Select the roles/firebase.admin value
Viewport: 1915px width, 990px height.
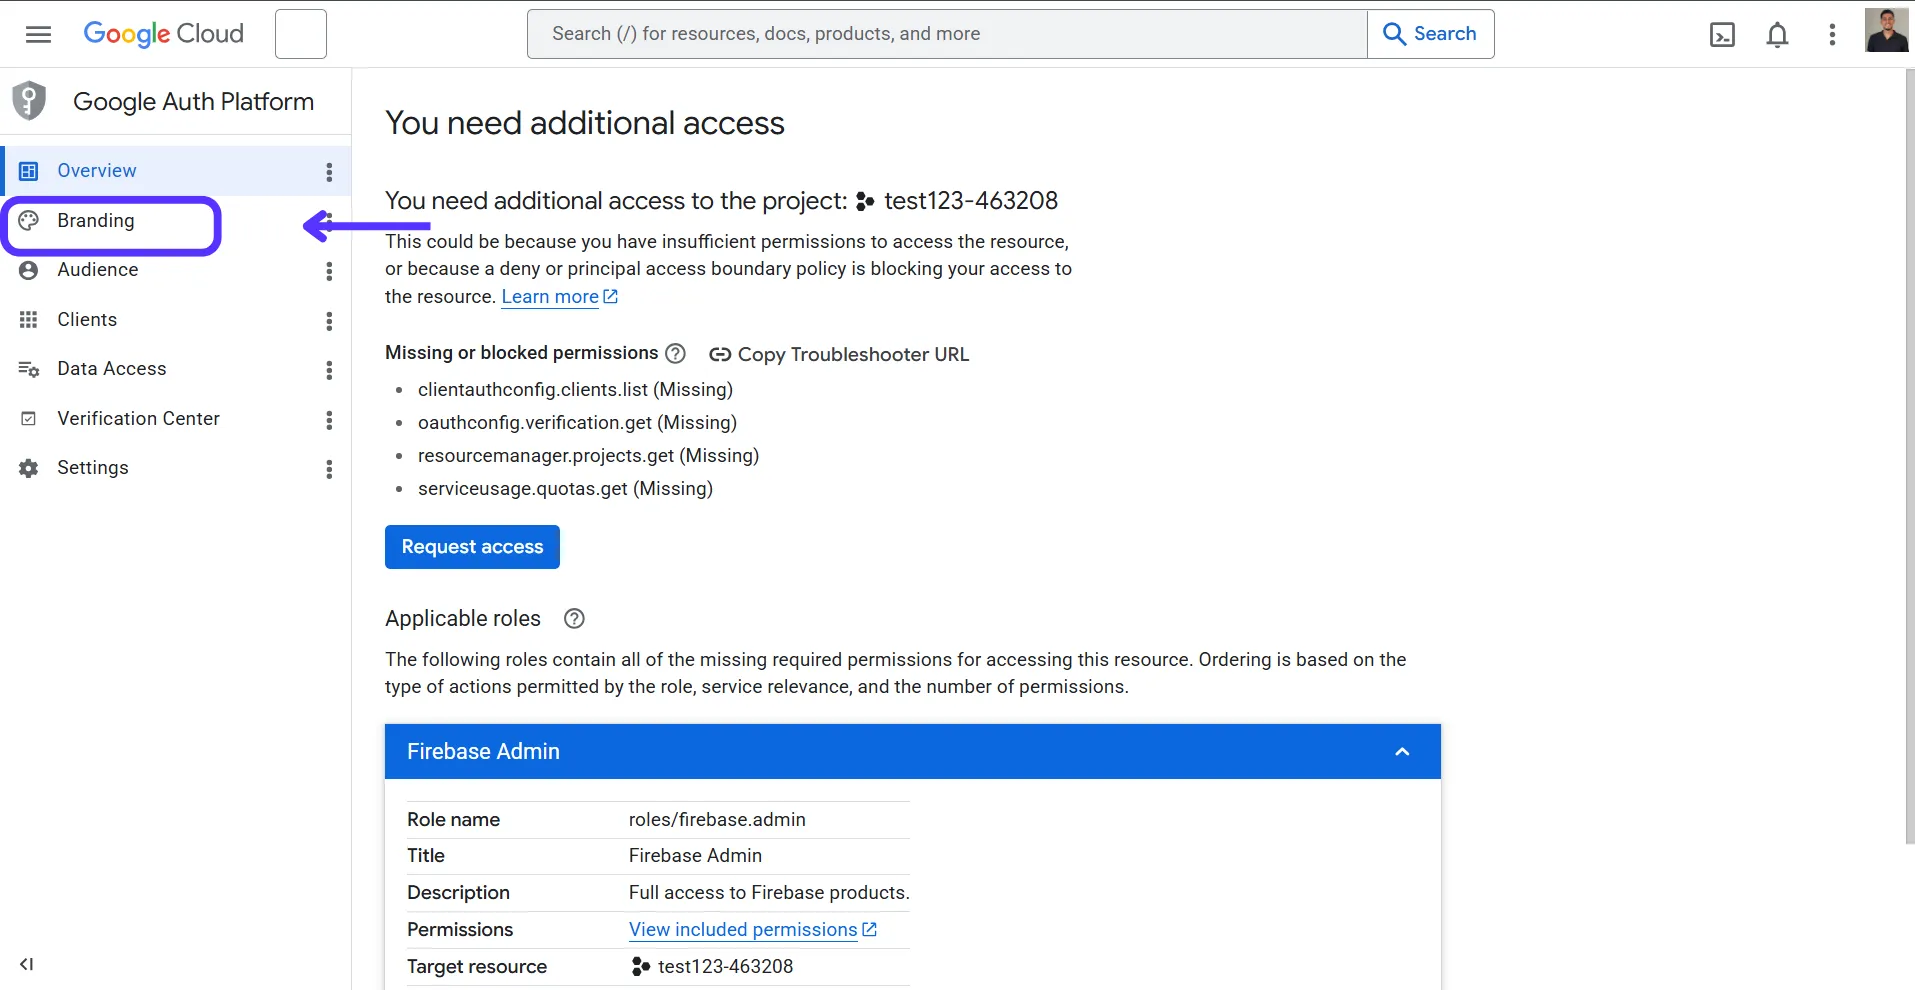tap(717, 820)
